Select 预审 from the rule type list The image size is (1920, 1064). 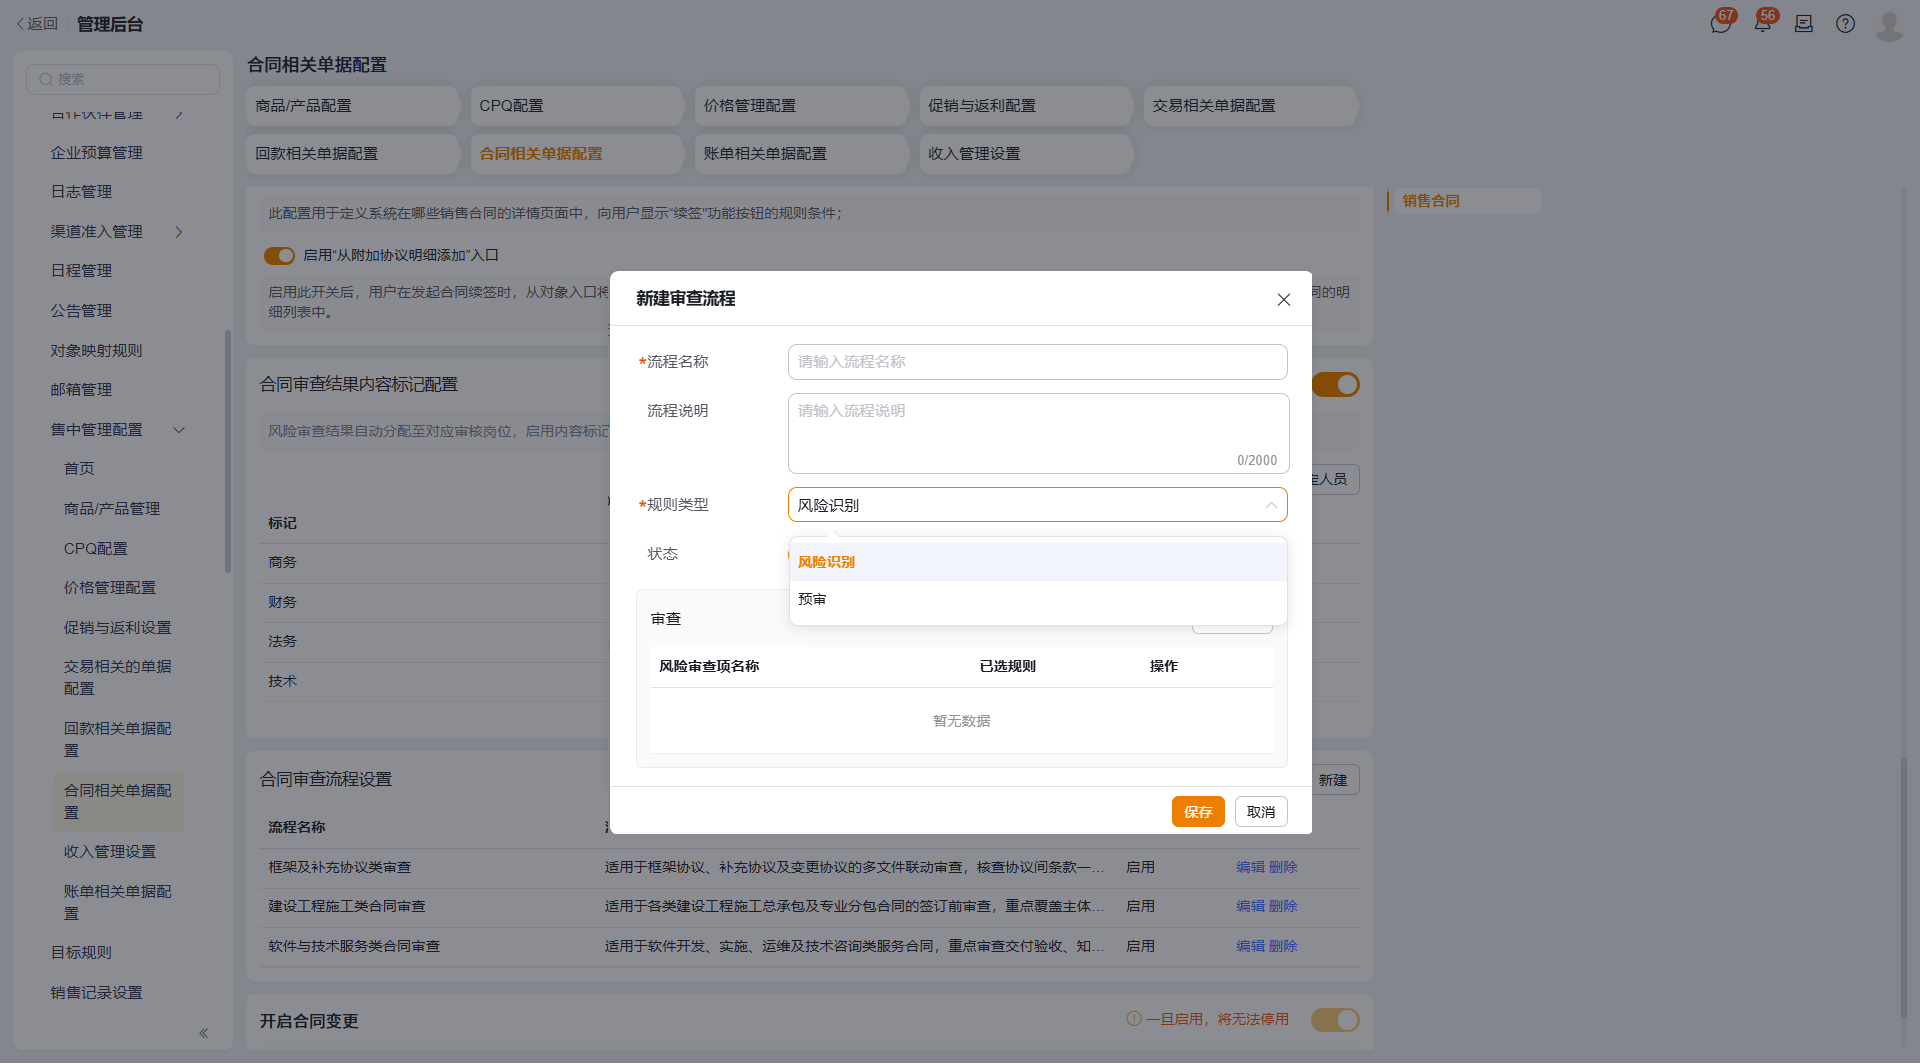click(1037, 599)
